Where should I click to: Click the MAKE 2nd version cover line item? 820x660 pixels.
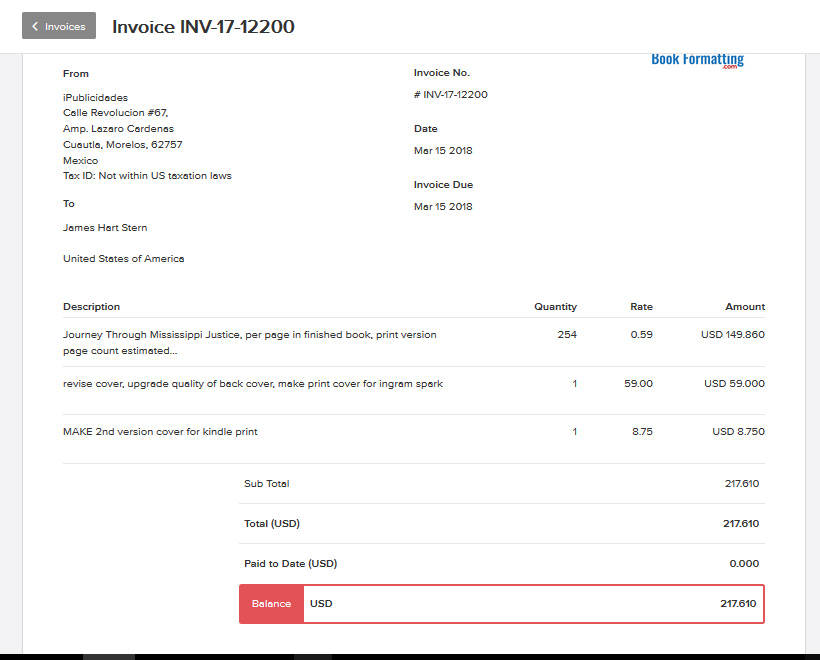160,432
